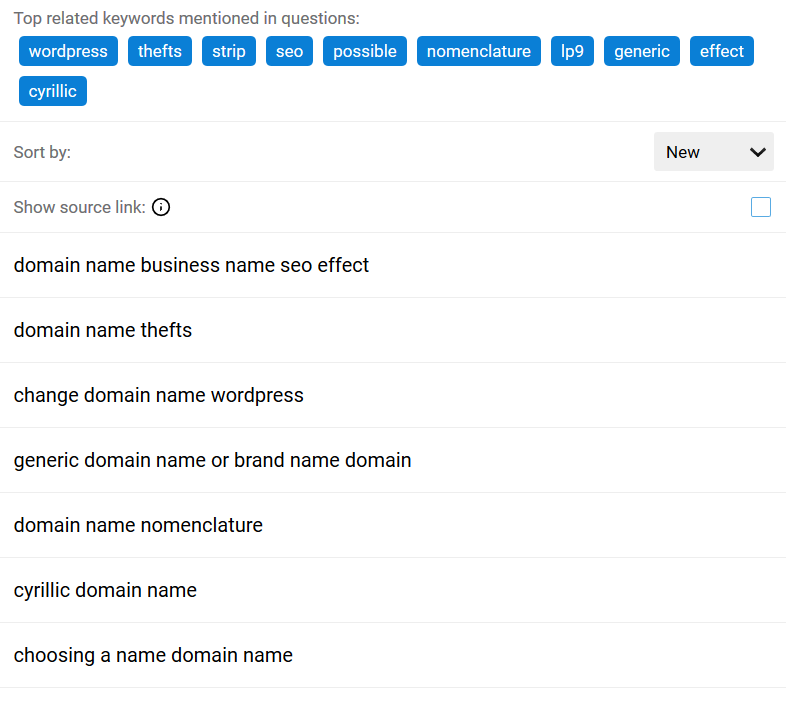786x706 pixels.
Task: Click the lp9 keyword tag
Action: (x=572, y=51)
